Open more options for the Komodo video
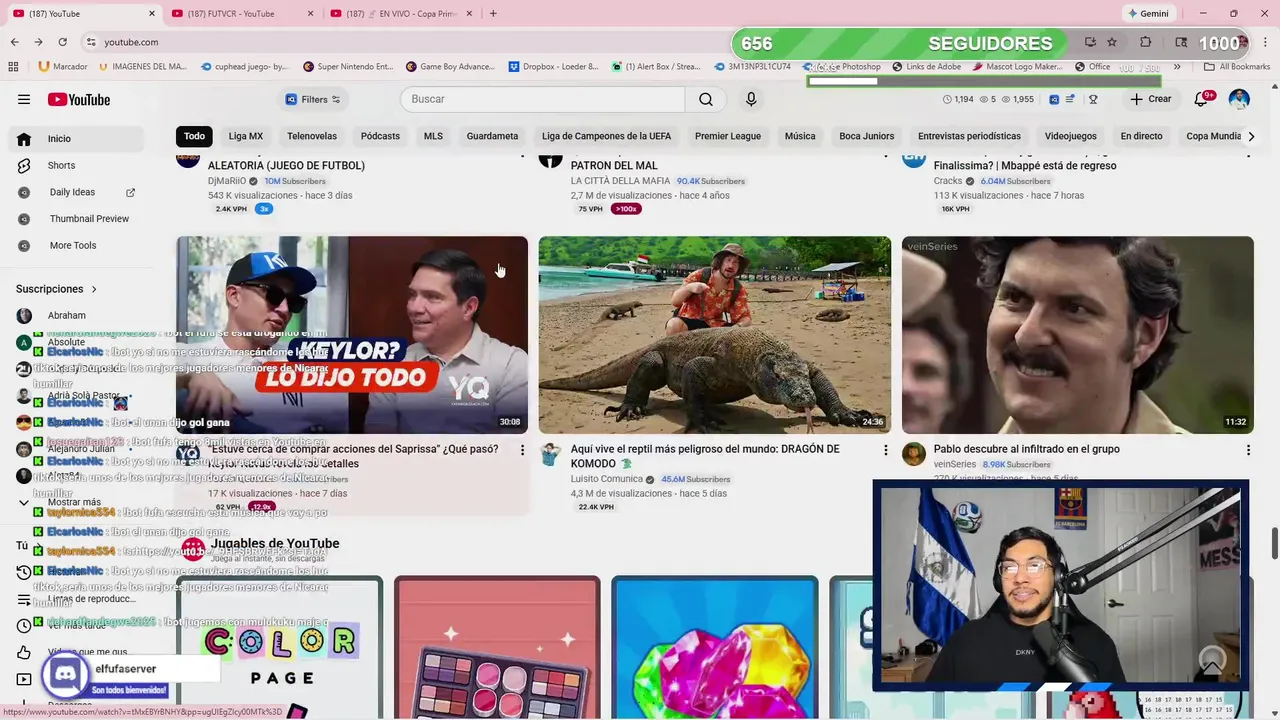Screen dimensions: 1280x720 [885, 451]
